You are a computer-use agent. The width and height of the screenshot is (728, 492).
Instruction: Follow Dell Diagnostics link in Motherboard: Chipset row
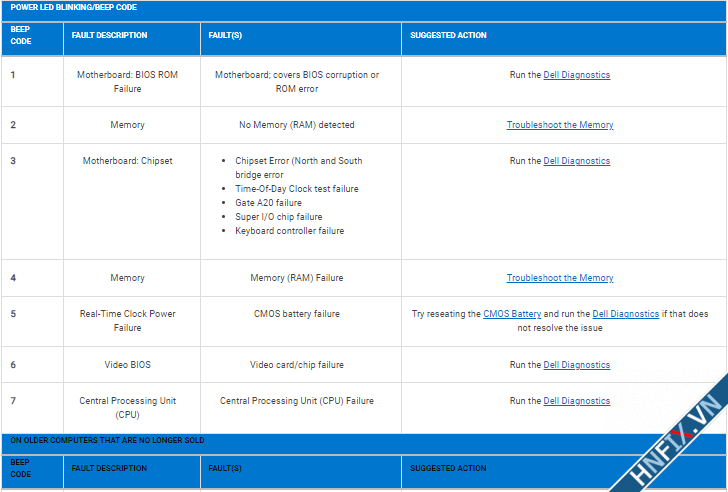576,161
